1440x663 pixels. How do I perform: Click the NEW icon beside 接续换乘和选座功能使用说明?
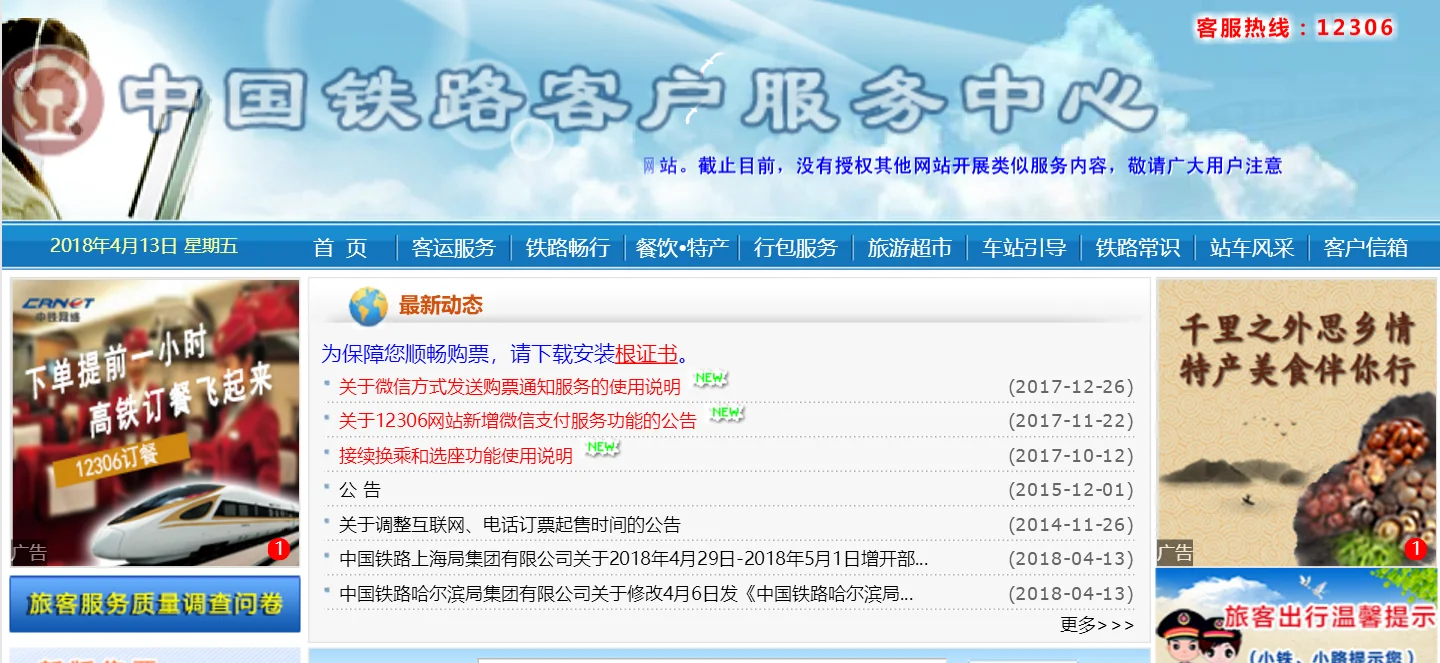pos(600,447)
